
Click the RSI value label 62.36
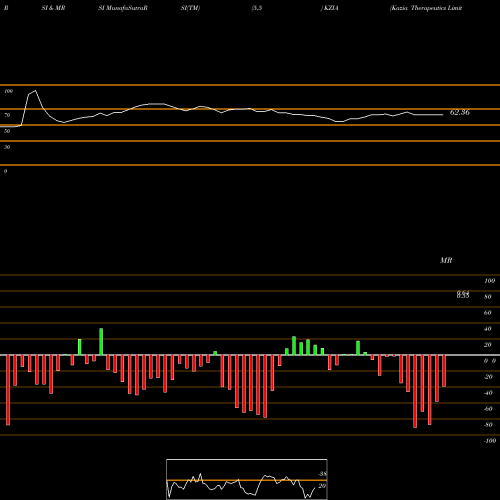pos(460,113)
